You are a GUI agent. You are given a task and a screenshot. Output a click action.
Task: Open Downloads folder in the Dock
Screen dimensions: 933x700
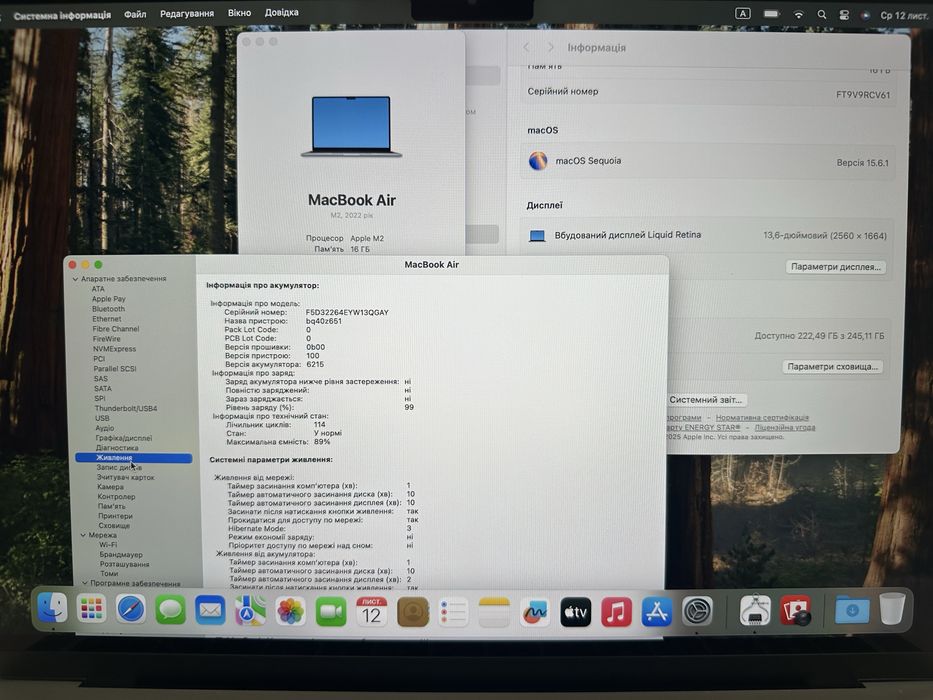coord(852,610)
